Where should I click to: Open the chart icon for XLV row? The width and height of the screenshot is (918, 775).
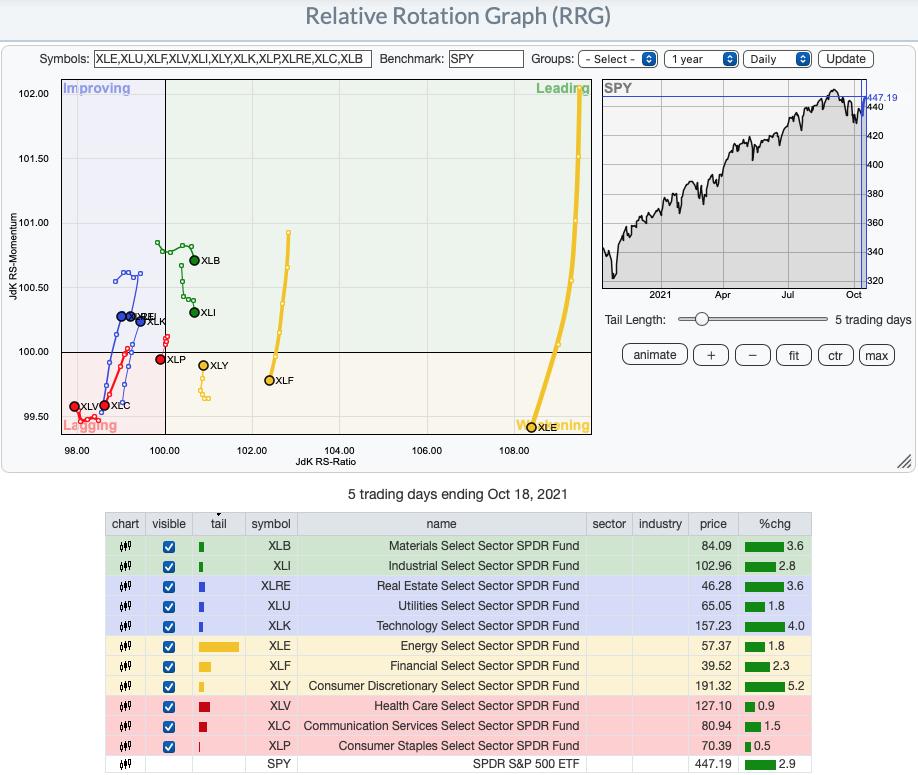pyautogui.click(x=125, y=706)
